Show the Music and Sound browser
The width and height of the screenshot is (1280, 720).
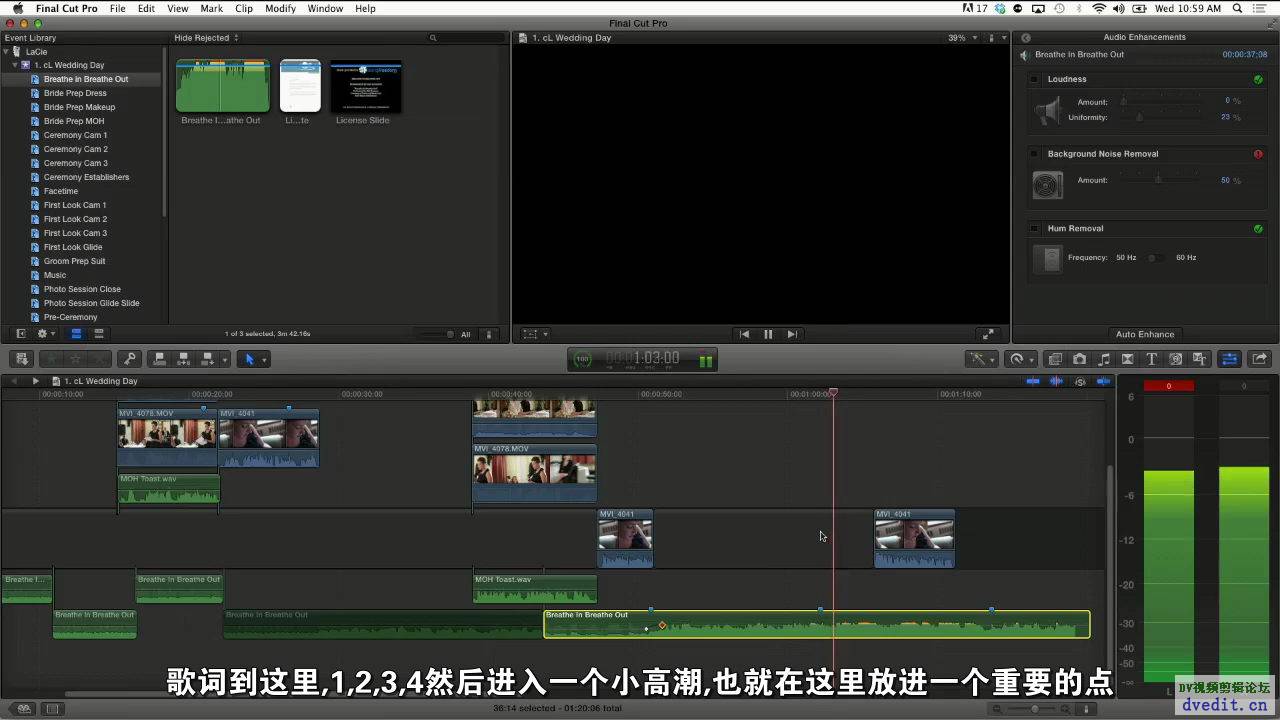click(x=1103, y=359)
